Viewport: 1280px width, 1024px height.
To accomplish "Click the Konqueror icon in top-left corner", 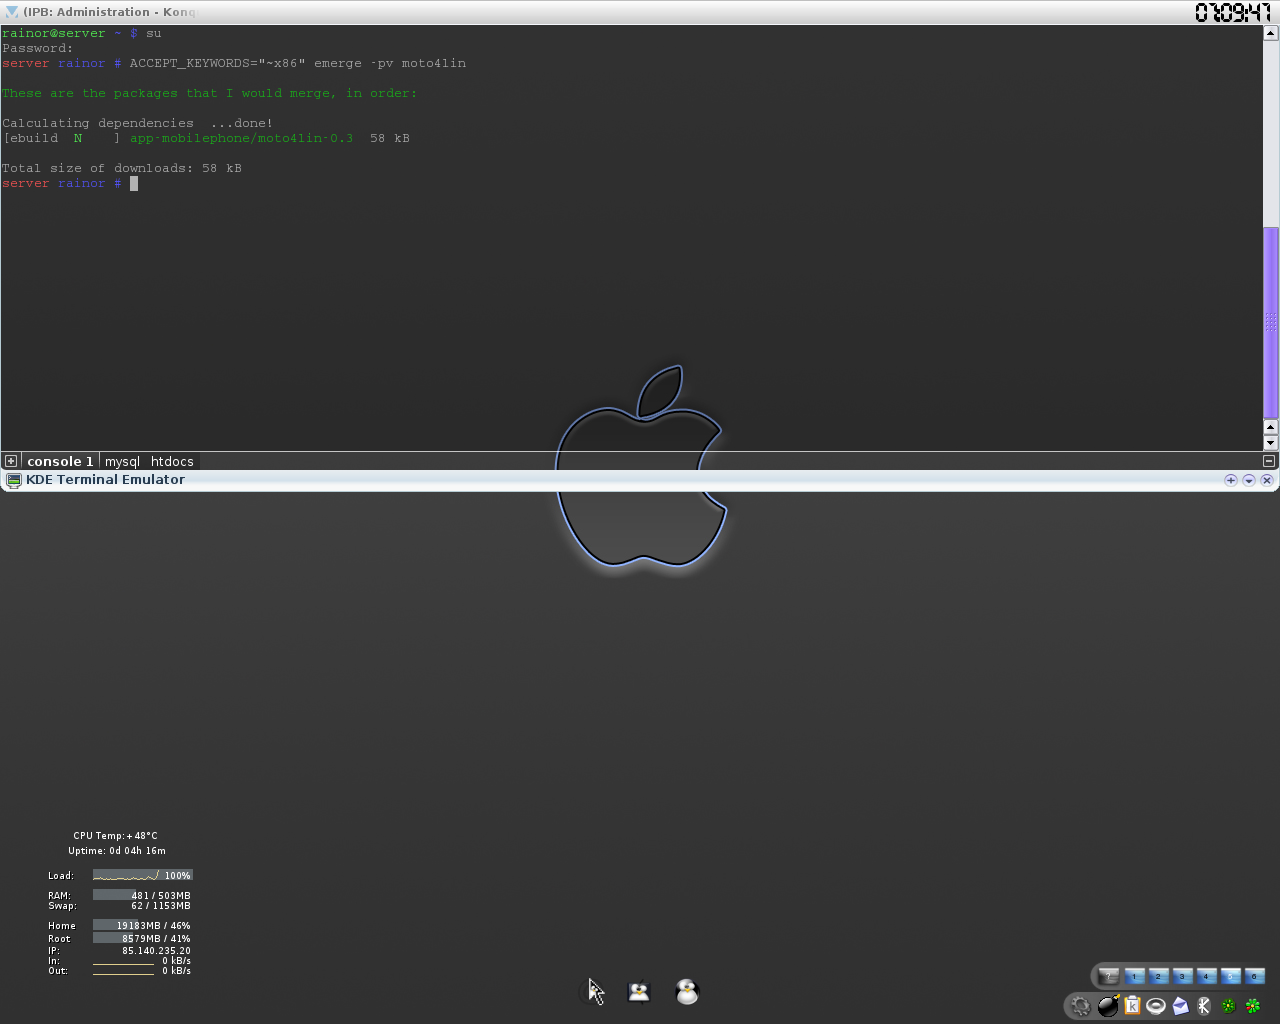I will [11, 12].
